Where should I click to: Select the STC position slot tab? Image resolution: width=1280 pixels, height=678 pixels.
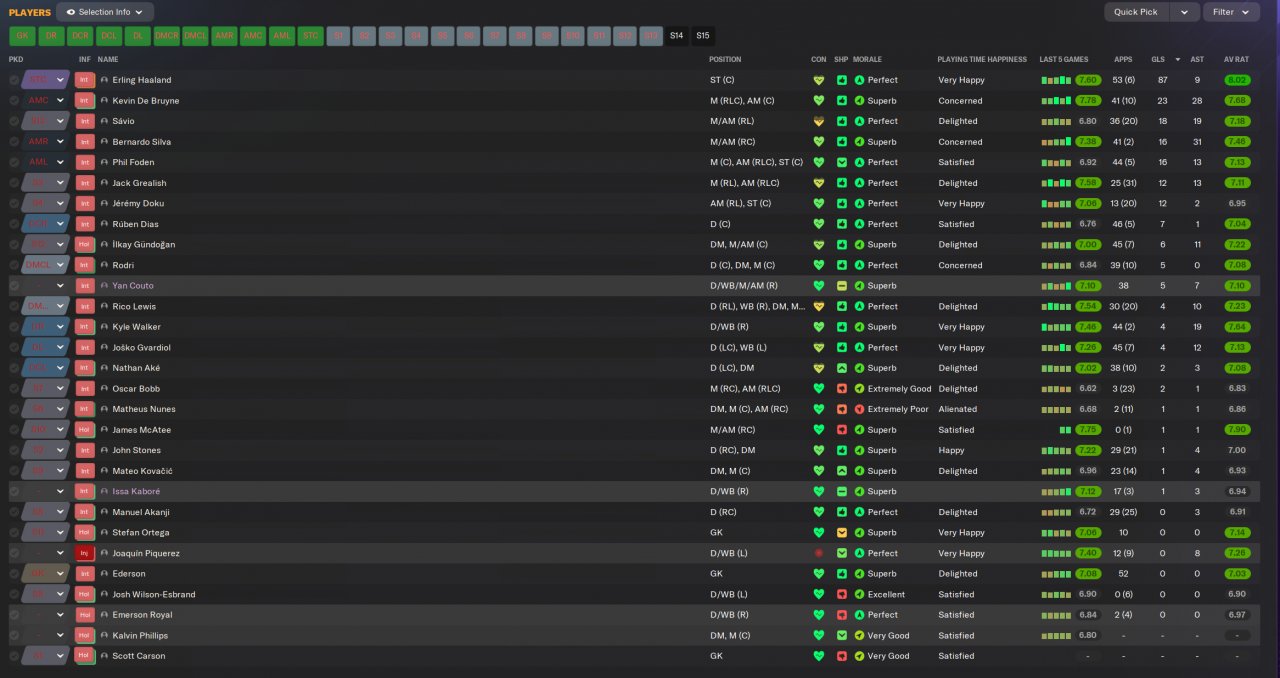tap(310, 36)
